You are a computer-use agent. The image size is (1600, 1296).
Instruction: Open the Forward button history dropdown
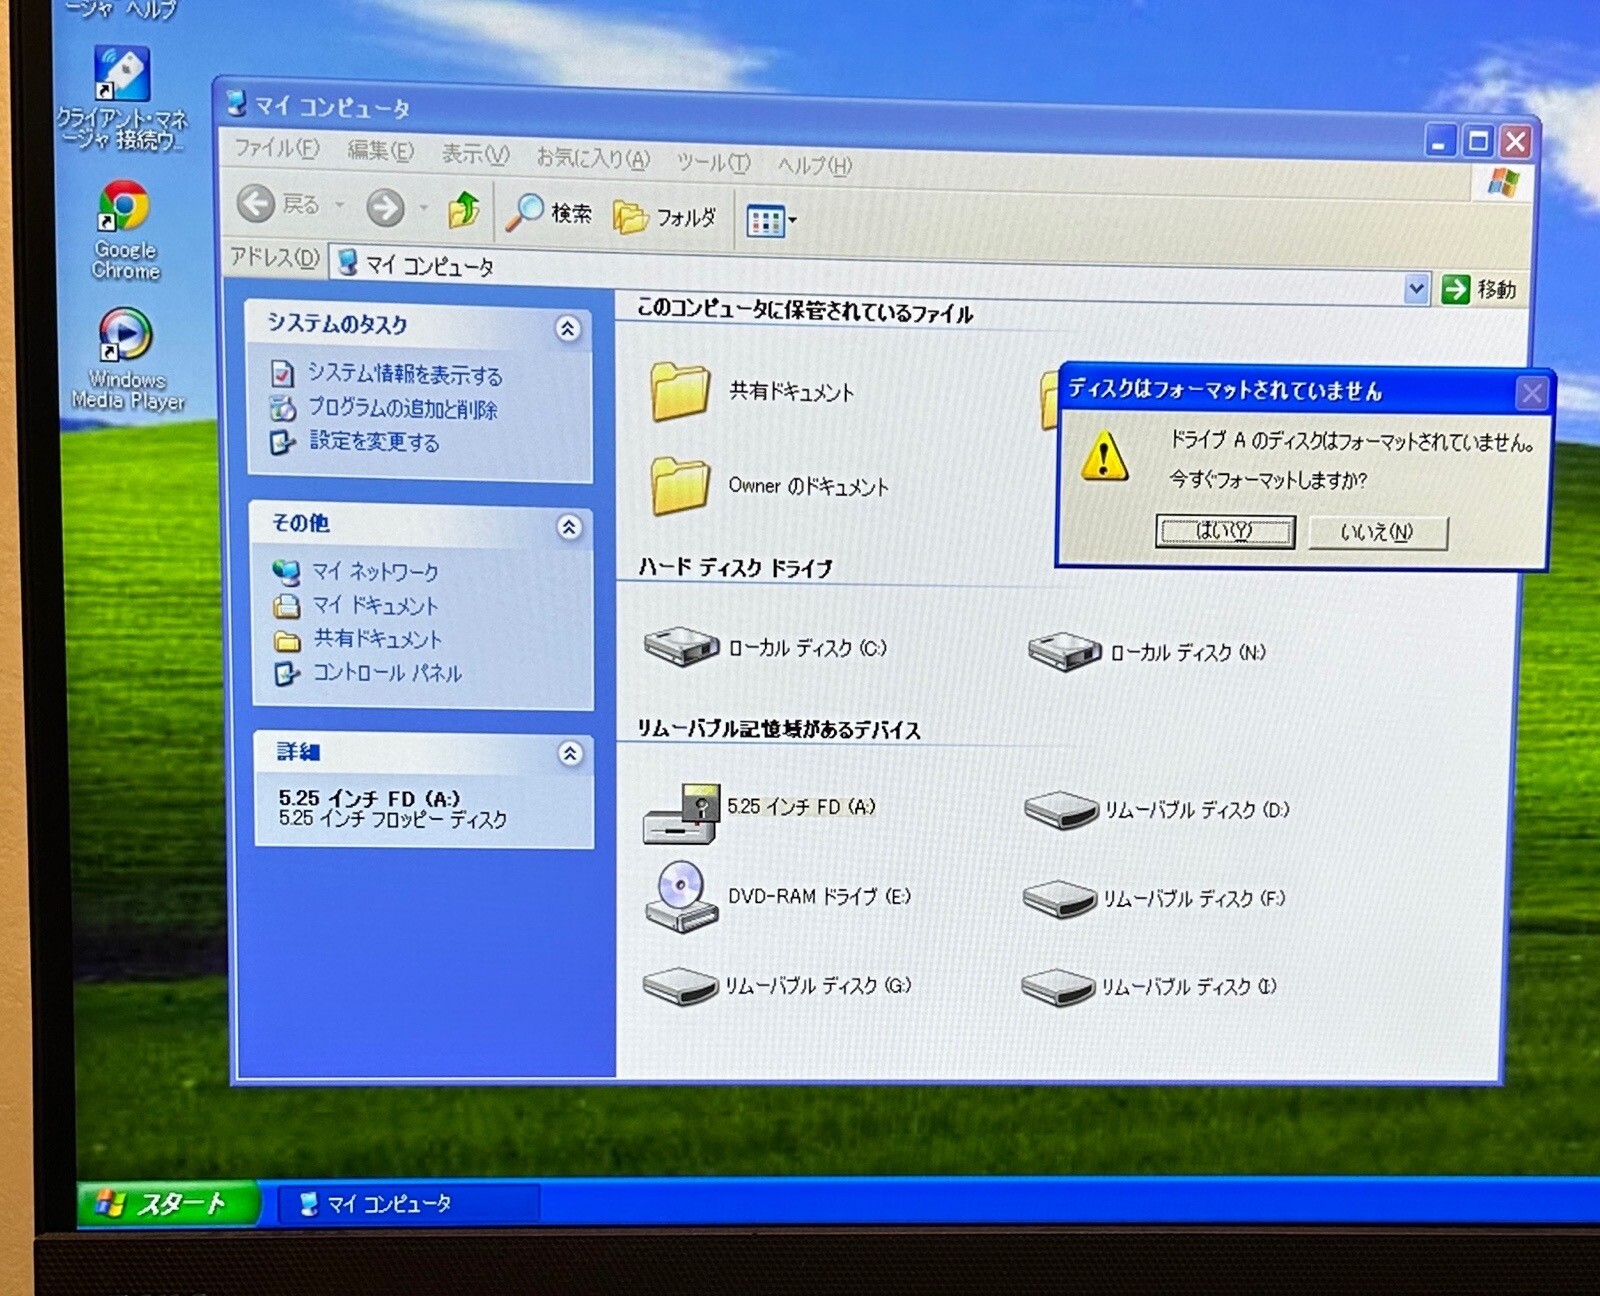coord(423,208)
